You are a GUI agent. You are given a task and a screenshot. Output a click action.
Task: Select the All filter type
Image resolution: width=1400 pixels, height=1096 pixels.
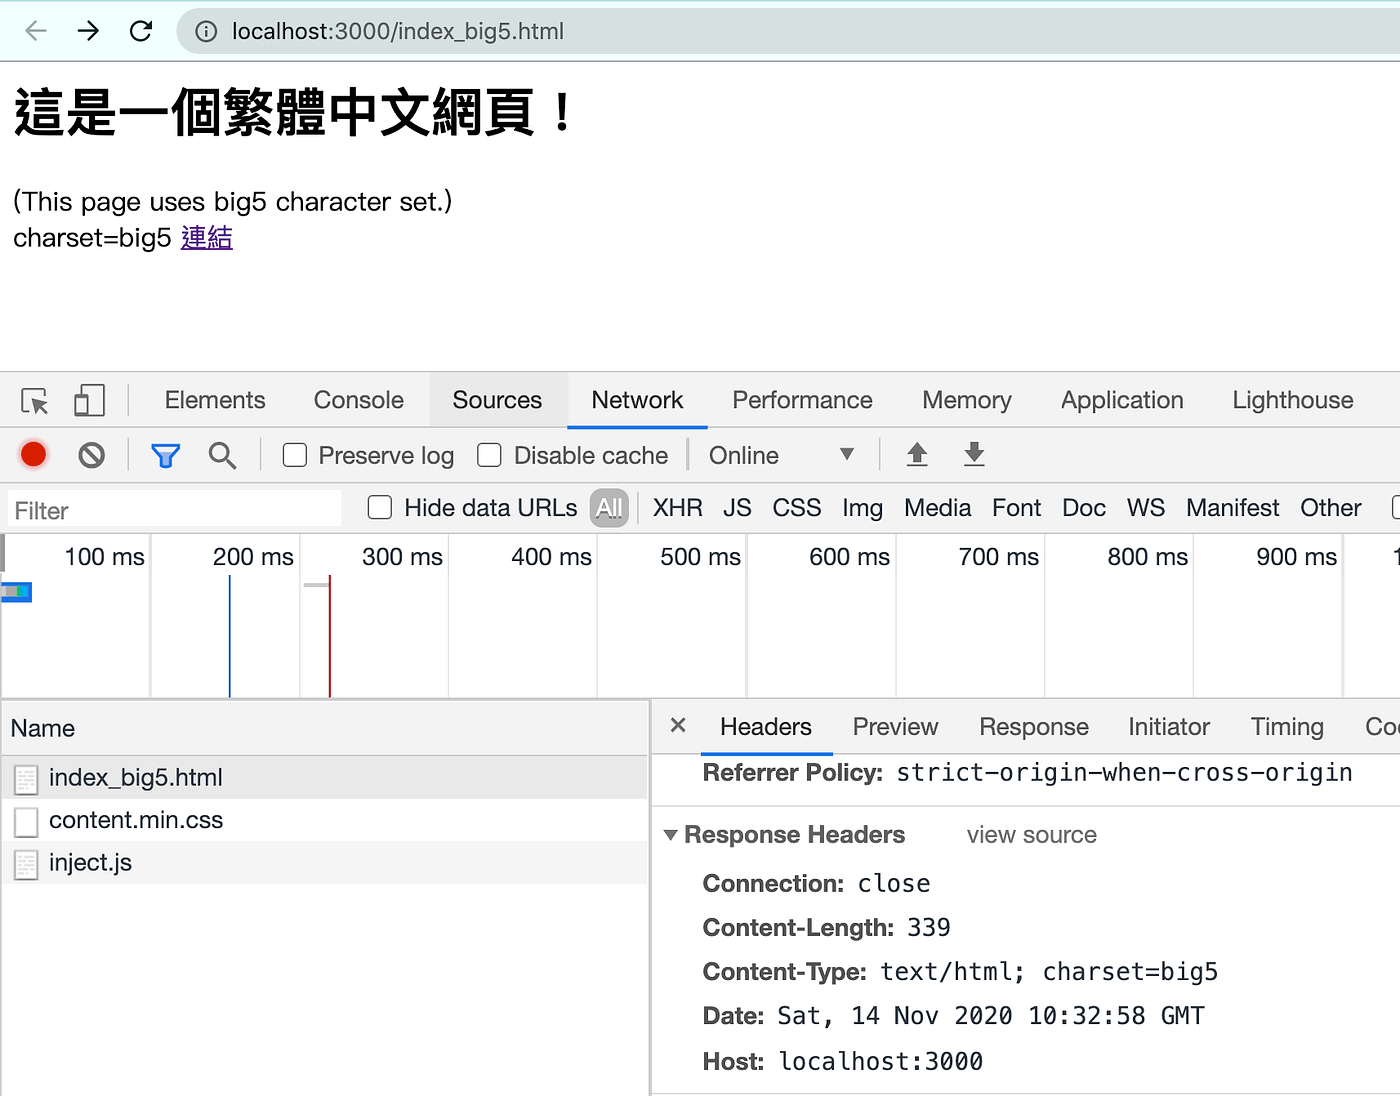pos(609,508)
